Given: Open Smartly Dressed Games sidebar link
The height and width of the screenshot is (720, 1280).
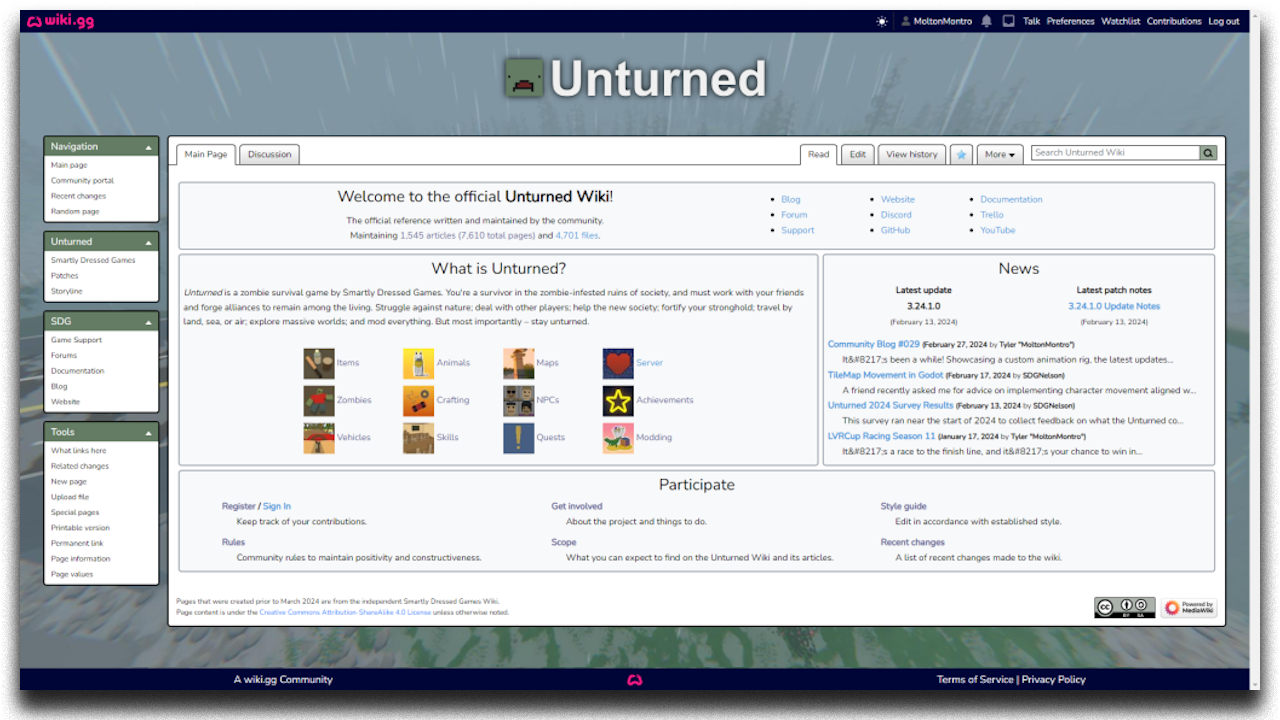Looking at the screenshot, I should click(x=93, y=260).
